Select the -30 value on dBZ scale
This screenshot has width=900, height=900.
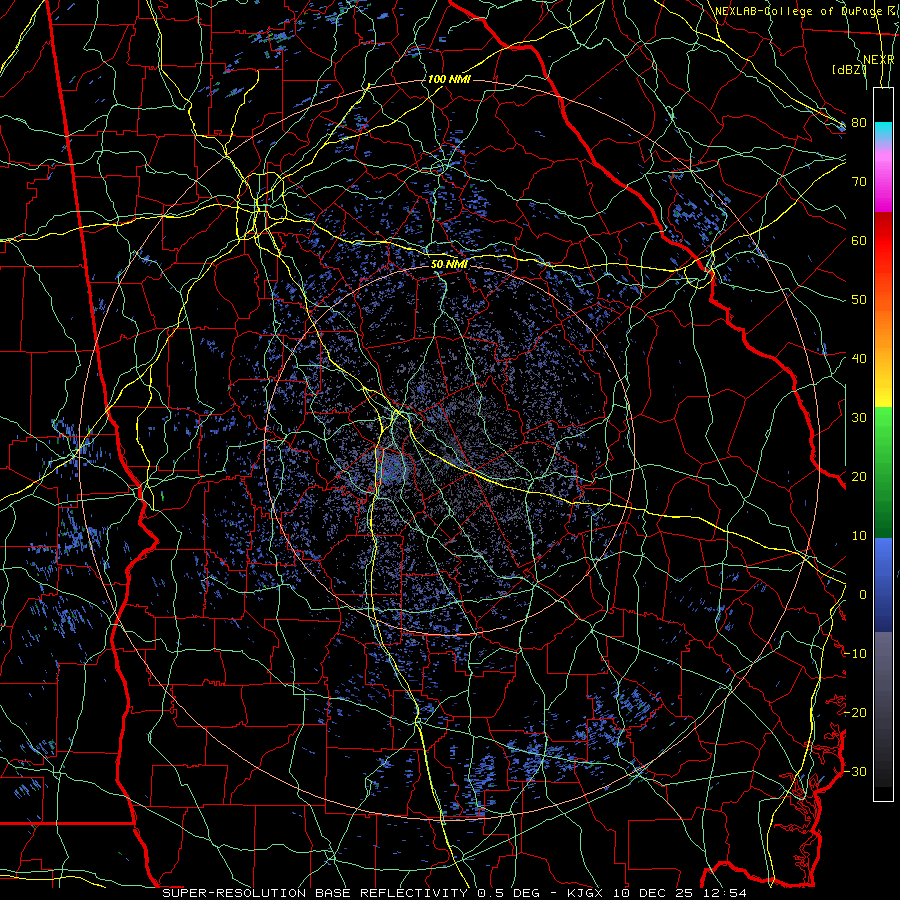tap(855, 771)
